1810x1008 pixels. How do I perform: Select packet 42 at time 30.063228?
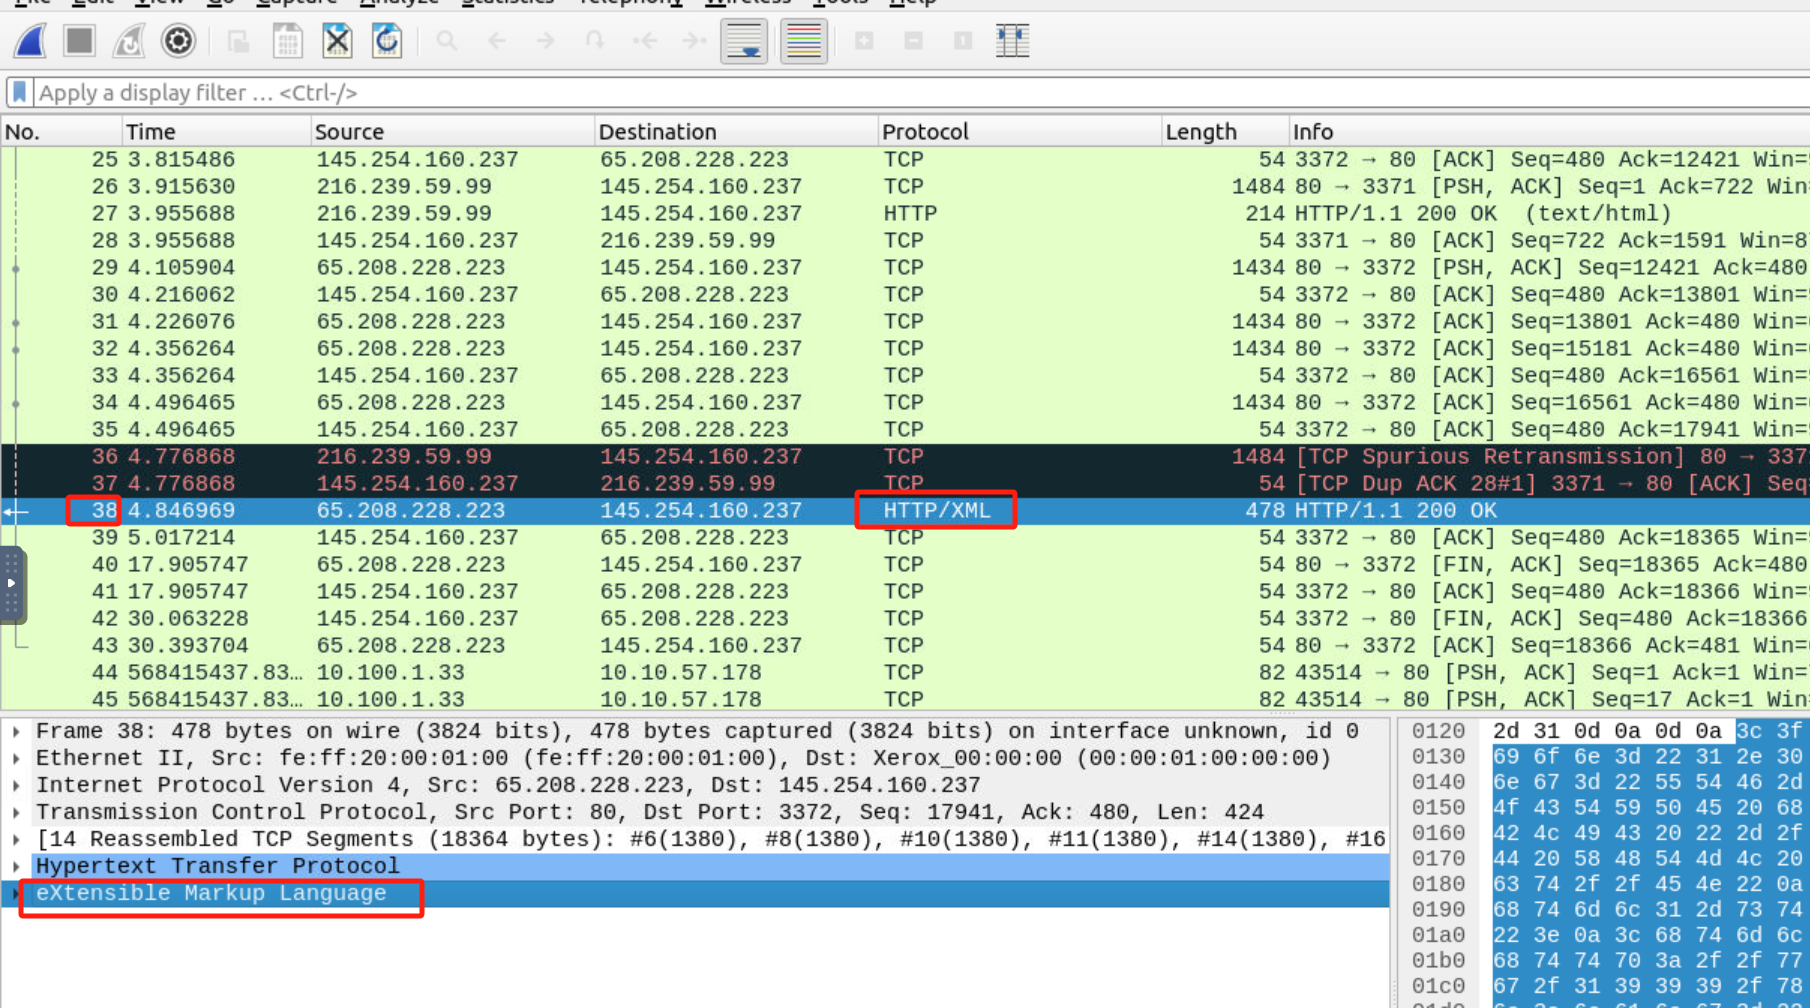(905, 618)
